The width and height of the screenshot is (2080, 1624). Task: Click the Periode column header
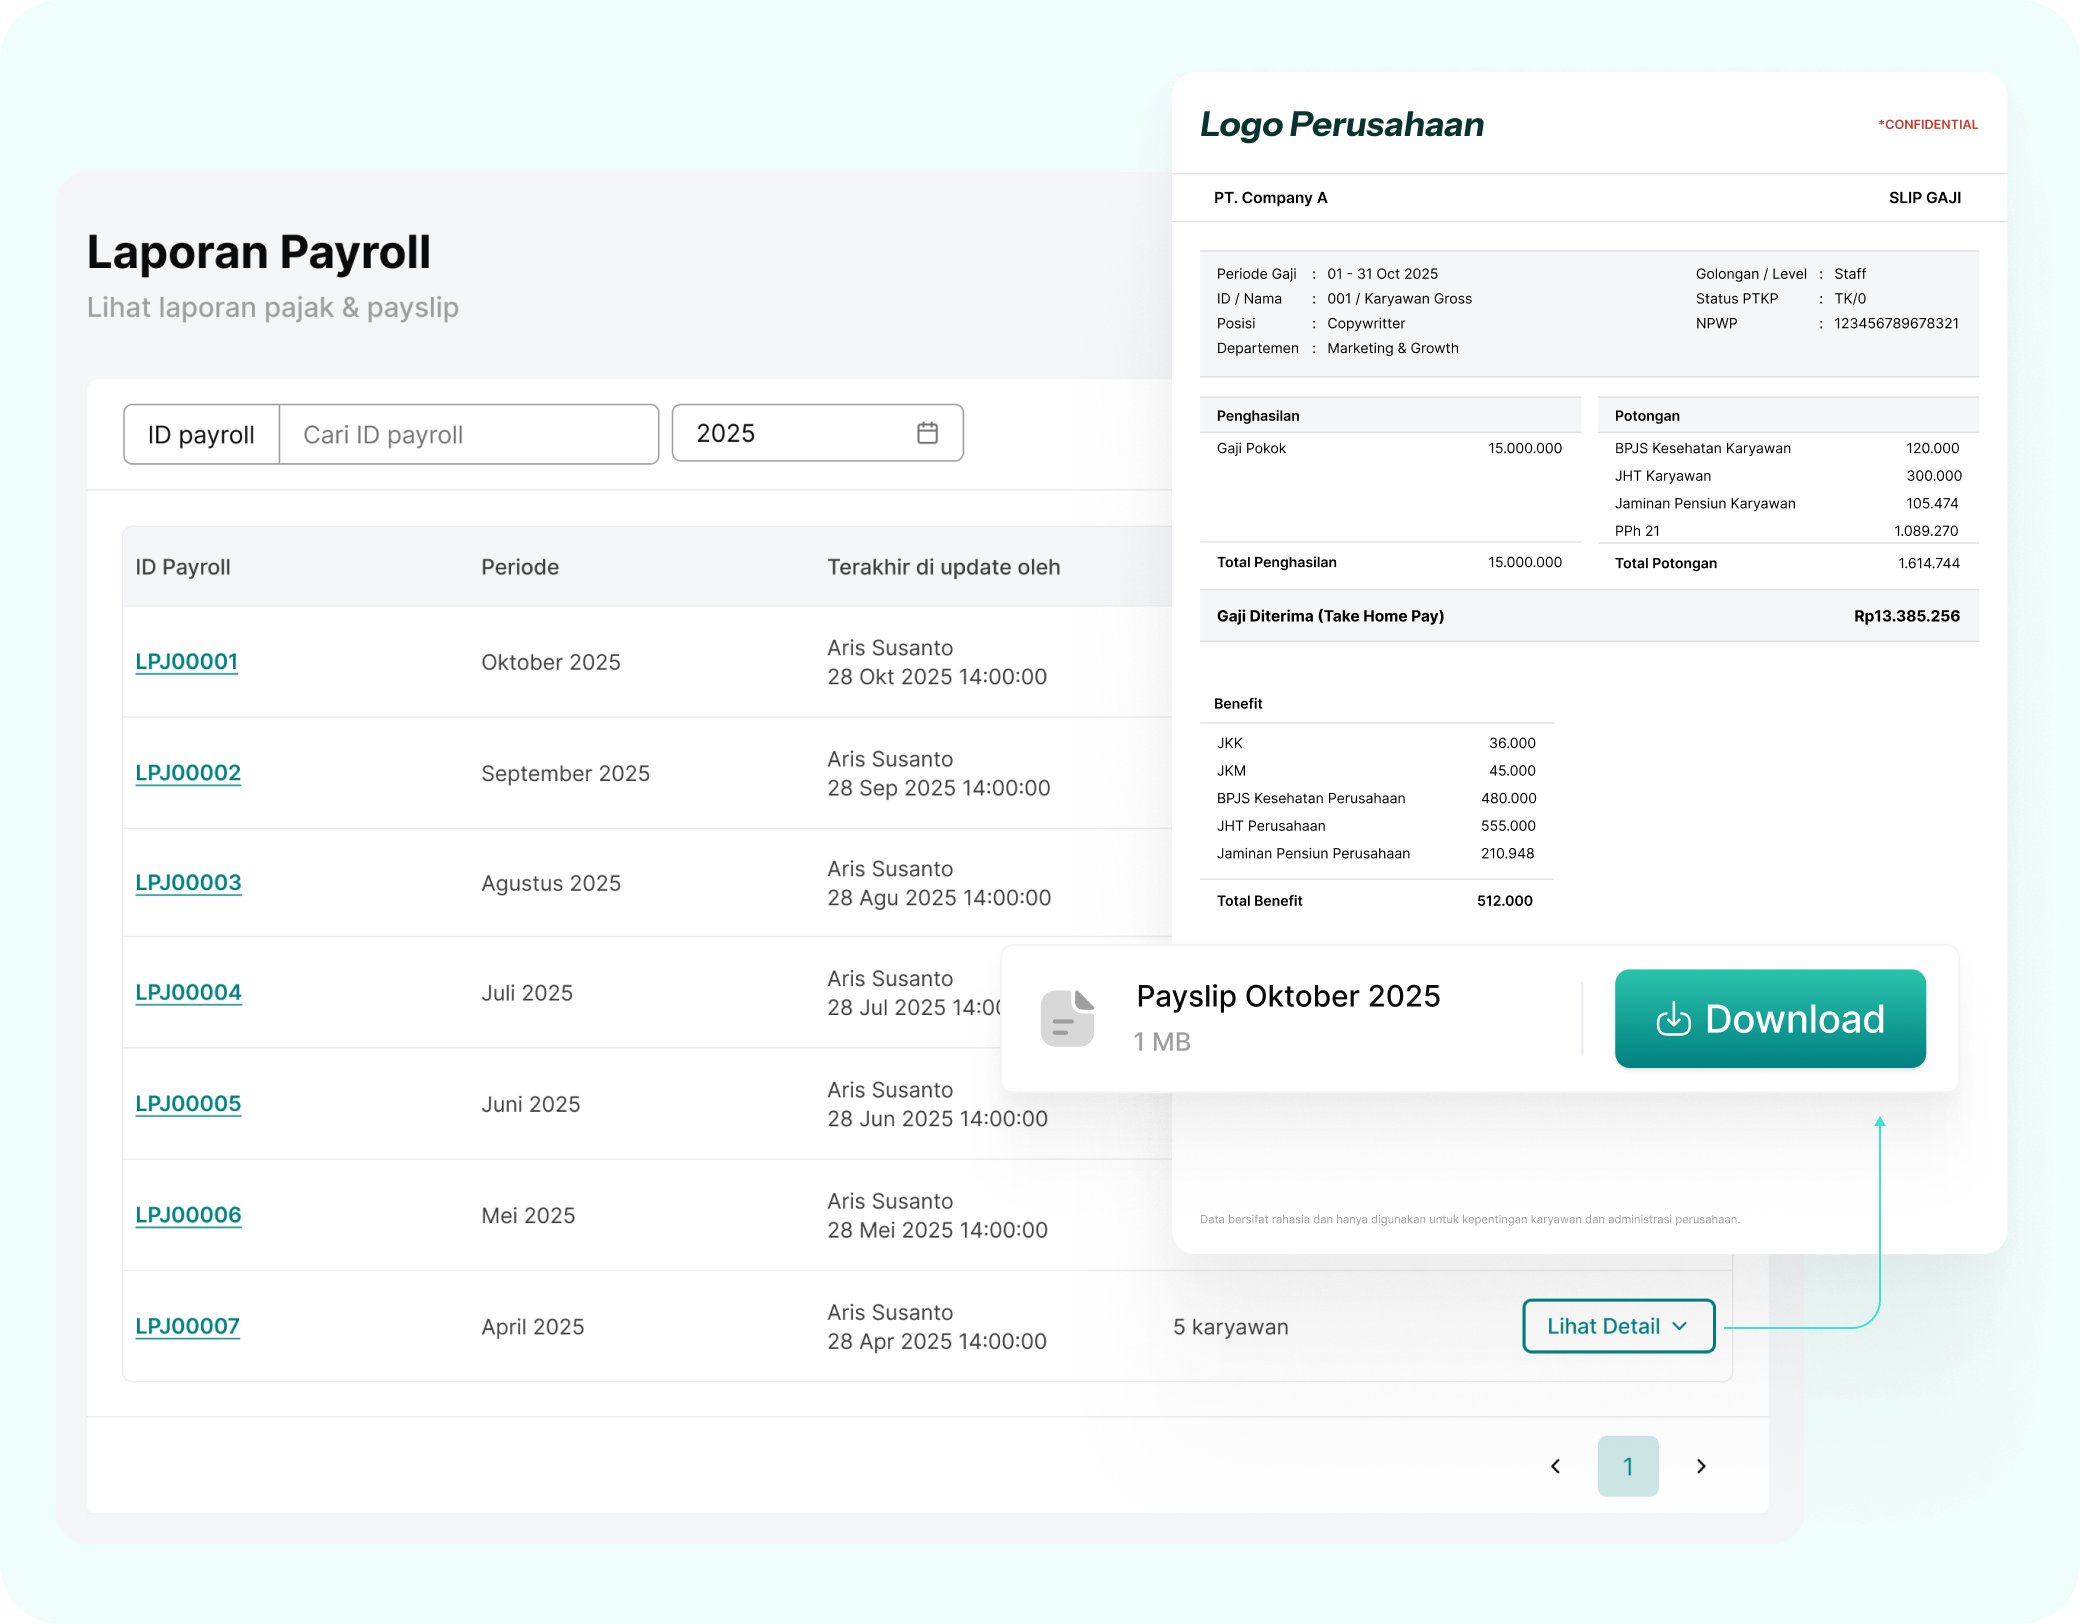[520, 567]
